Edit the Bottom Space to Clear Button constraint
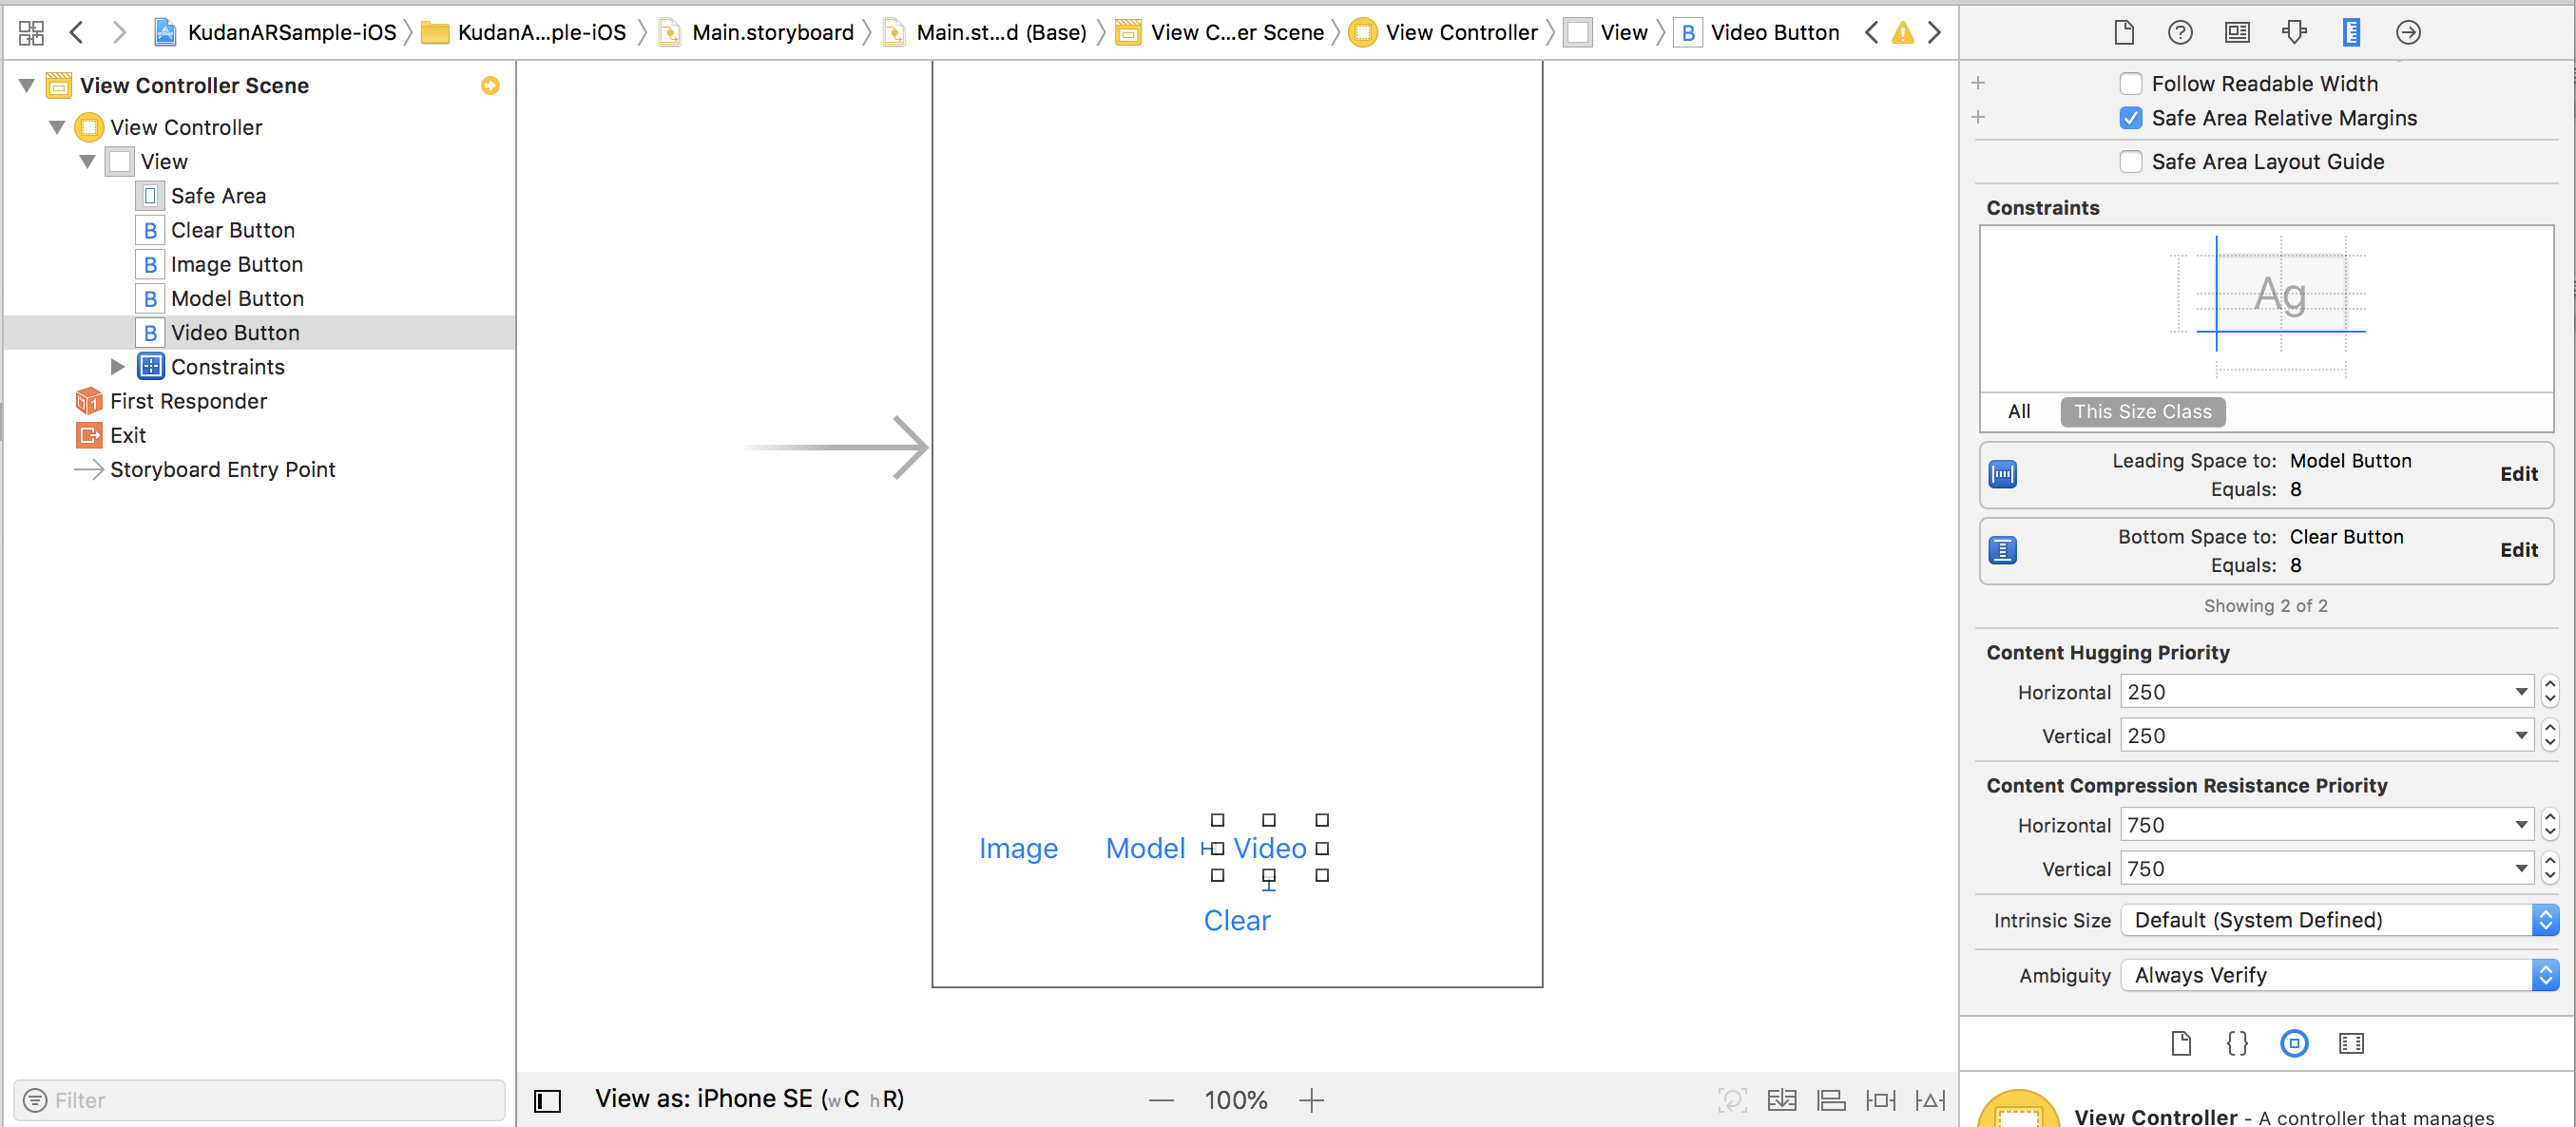The height and width of the screenshot is (1127, 2576). click(x=2518, y=550)
